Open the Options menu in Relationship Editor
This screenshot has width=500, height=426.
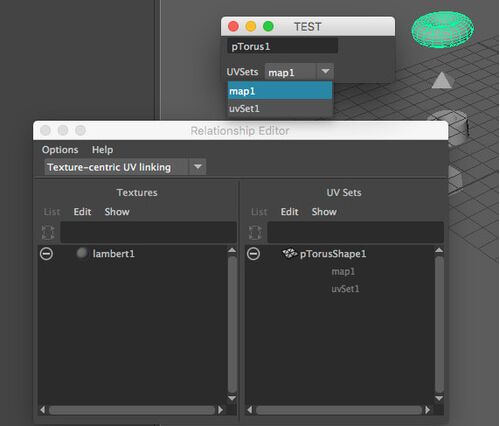tap(60, 150)
